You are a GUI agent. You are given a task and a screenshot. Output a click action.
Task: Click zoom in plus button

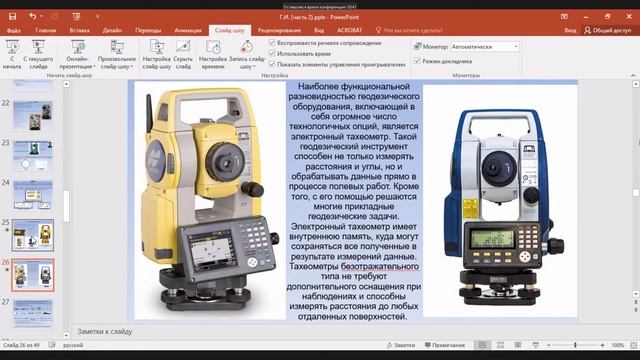[602, 345]
